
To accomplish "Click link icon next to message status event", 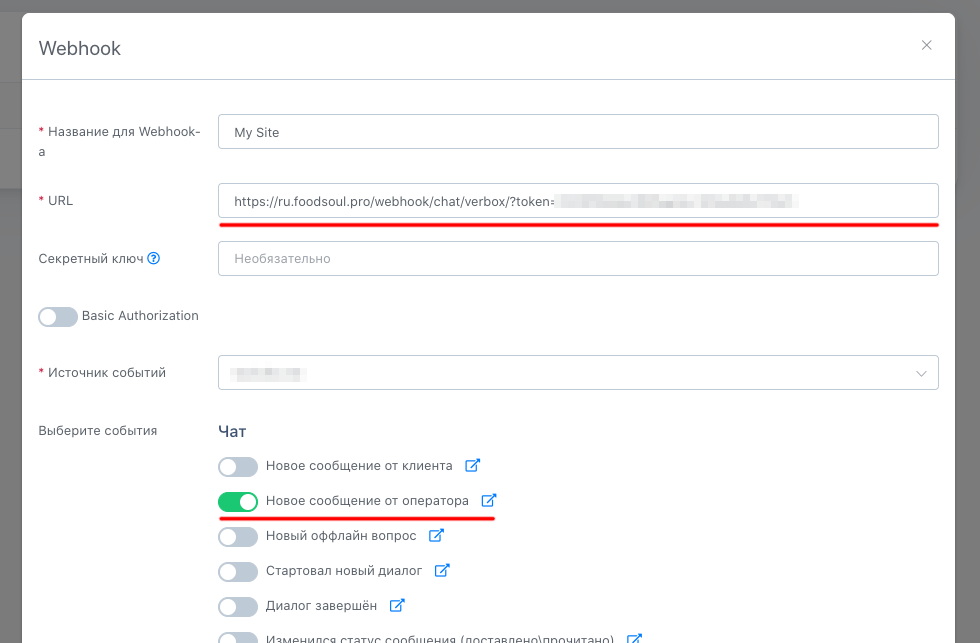I will (634, 637).
